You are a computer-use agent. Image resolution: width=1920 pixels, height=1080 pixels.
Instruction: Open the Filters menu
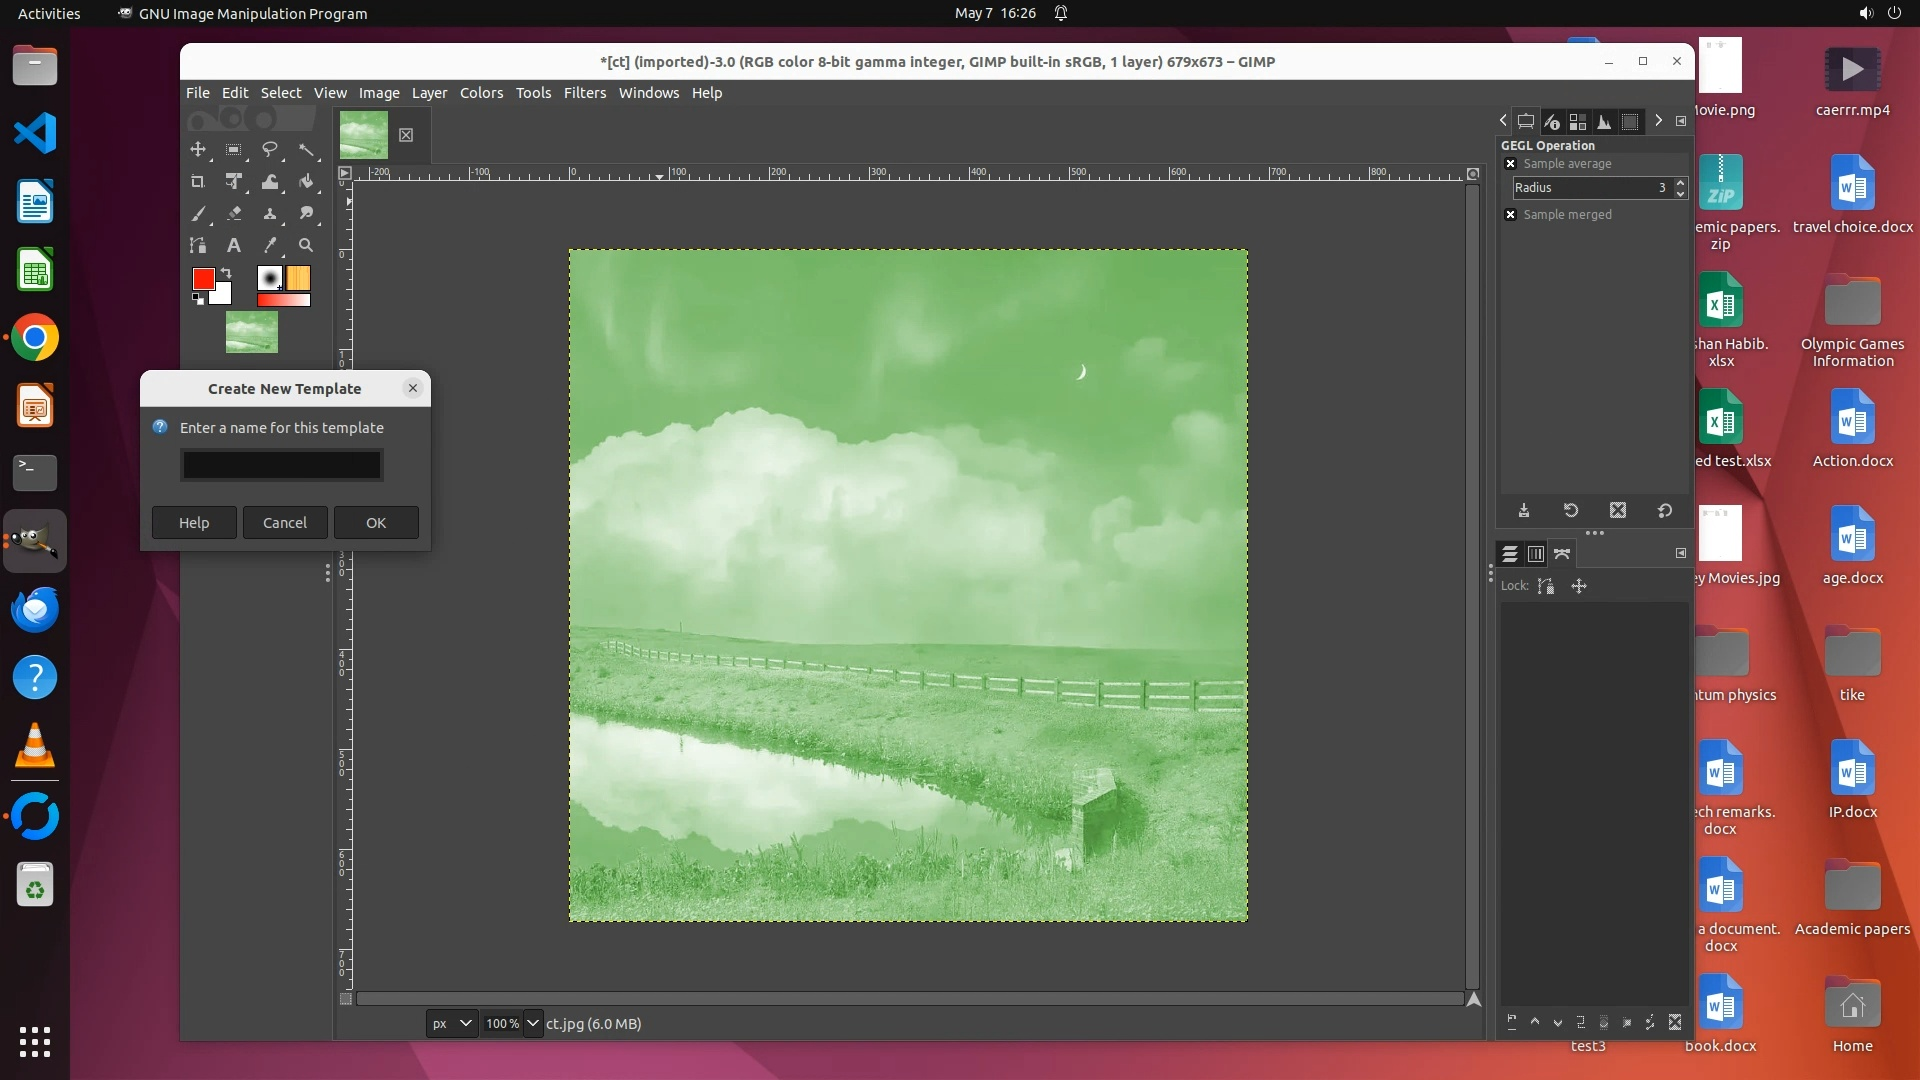click(x=584, y=93)
